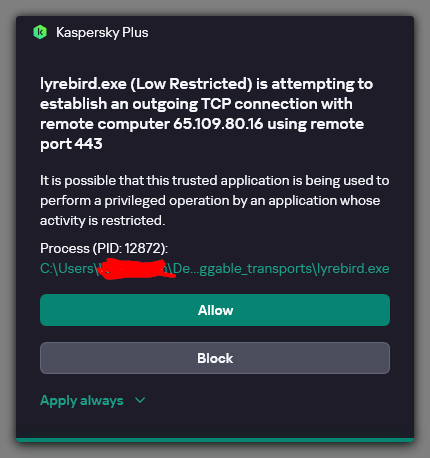Click the Kaspersky green hexagon logo icon
Viewport: 430px width, 458px height.
40,32
